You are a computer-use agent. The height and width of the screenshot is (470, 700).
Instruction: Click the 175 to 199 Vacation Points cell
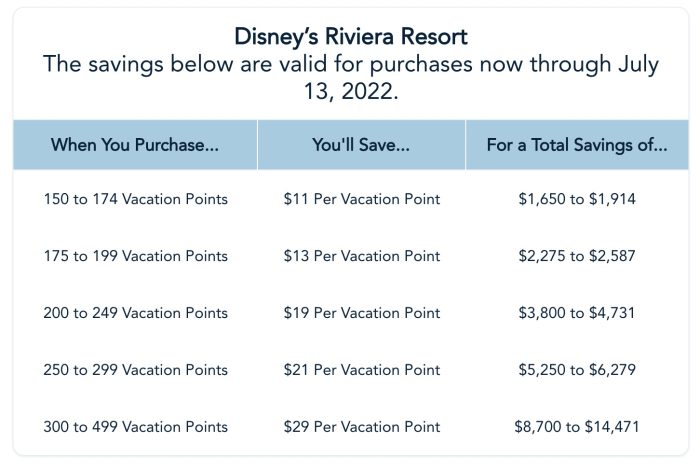pyautogui.click(x=135, y=256)
